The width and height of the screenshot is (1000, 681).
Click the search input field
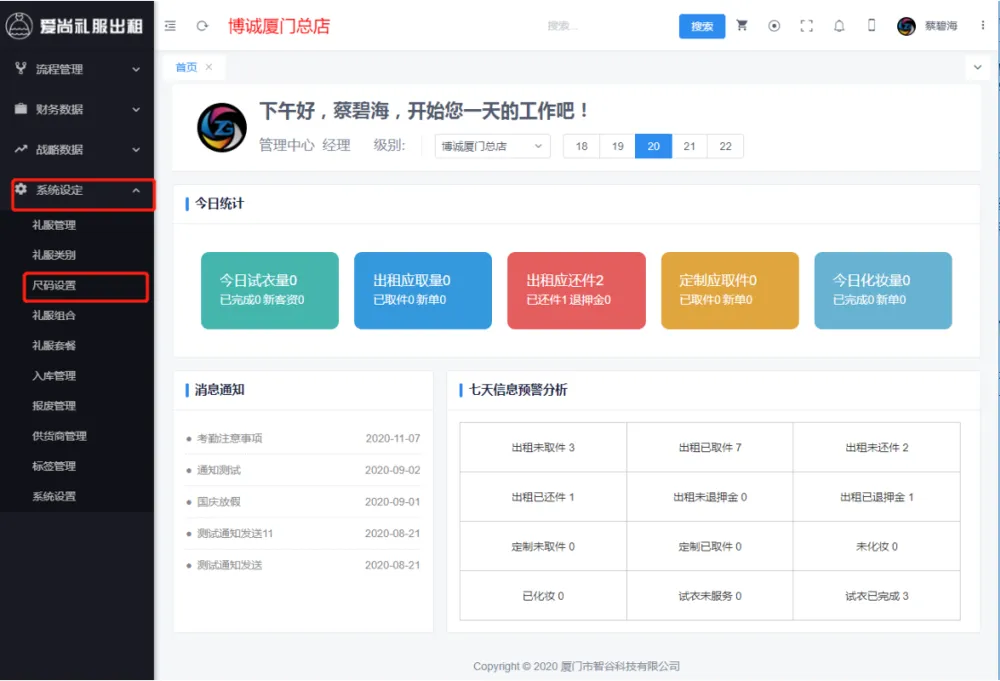600,26
